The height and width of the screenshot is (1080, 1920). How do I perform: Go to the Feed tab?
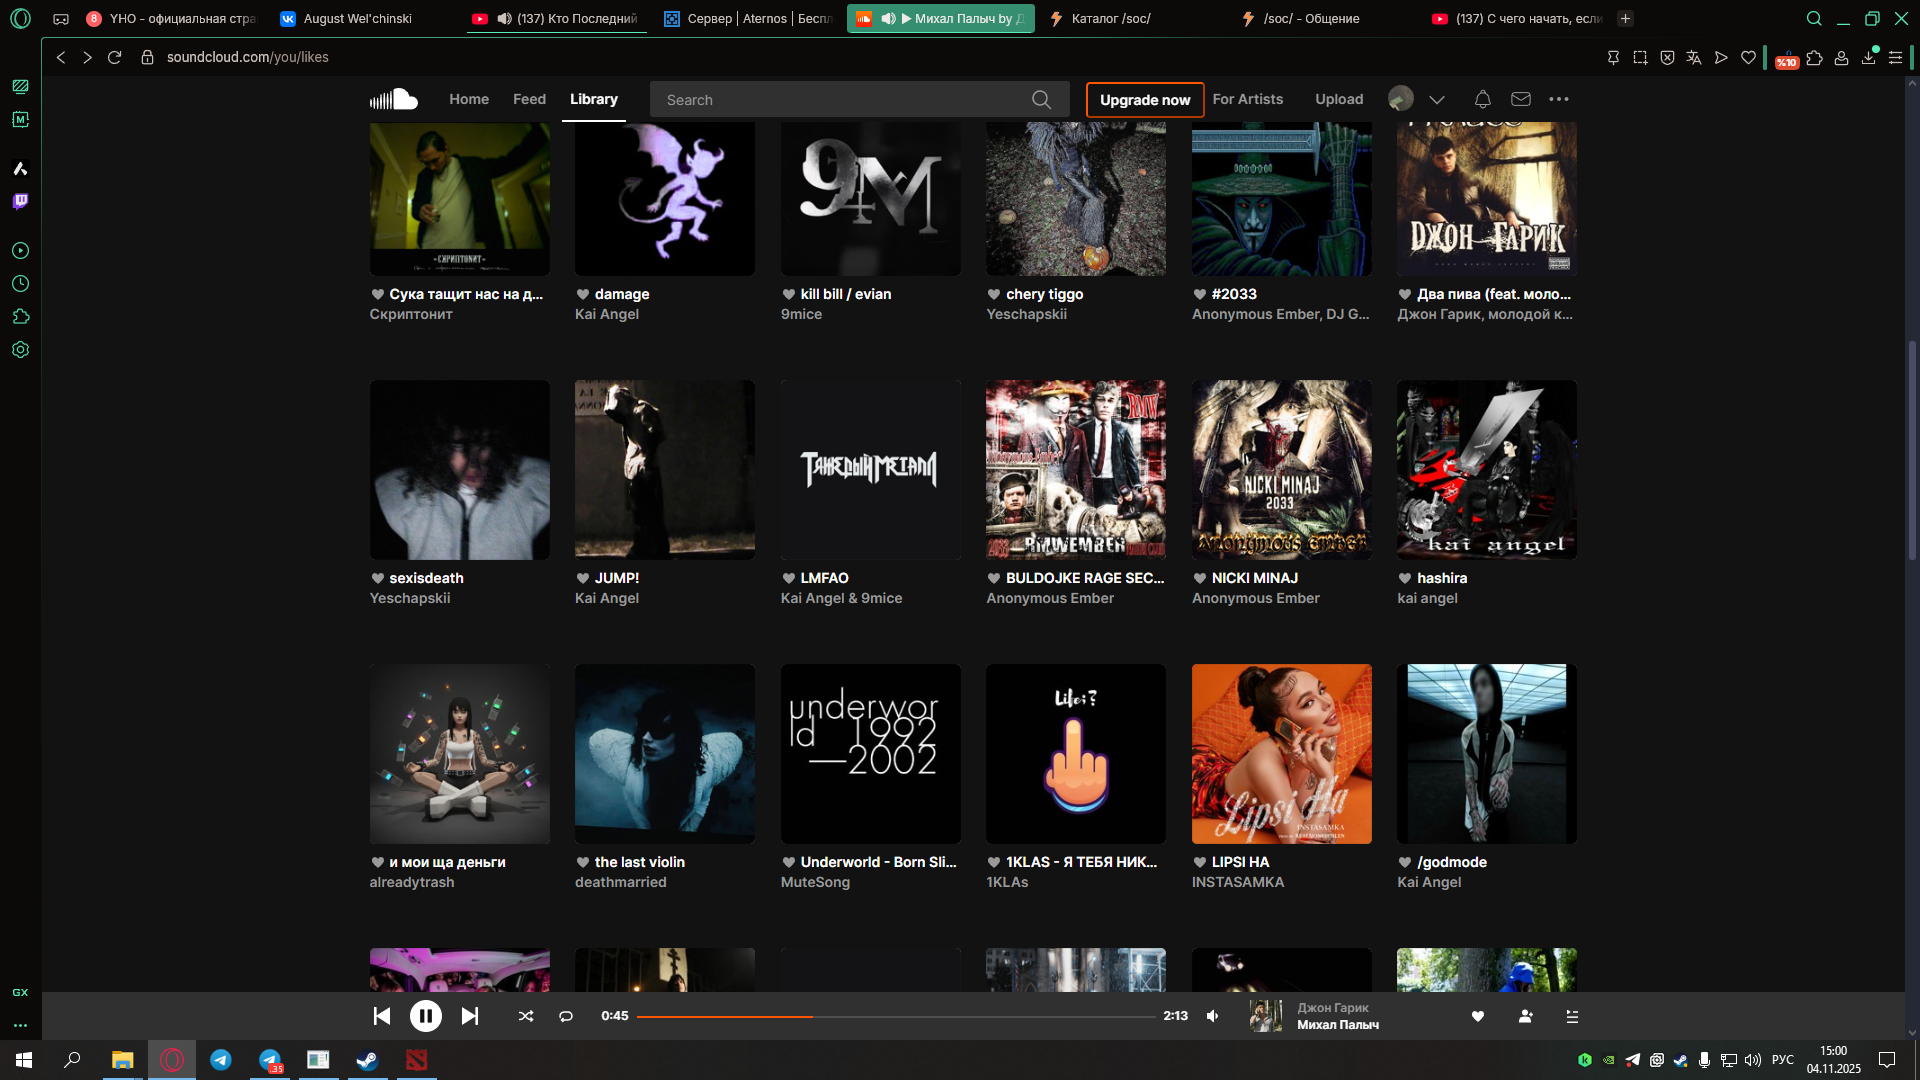point(529,99)
